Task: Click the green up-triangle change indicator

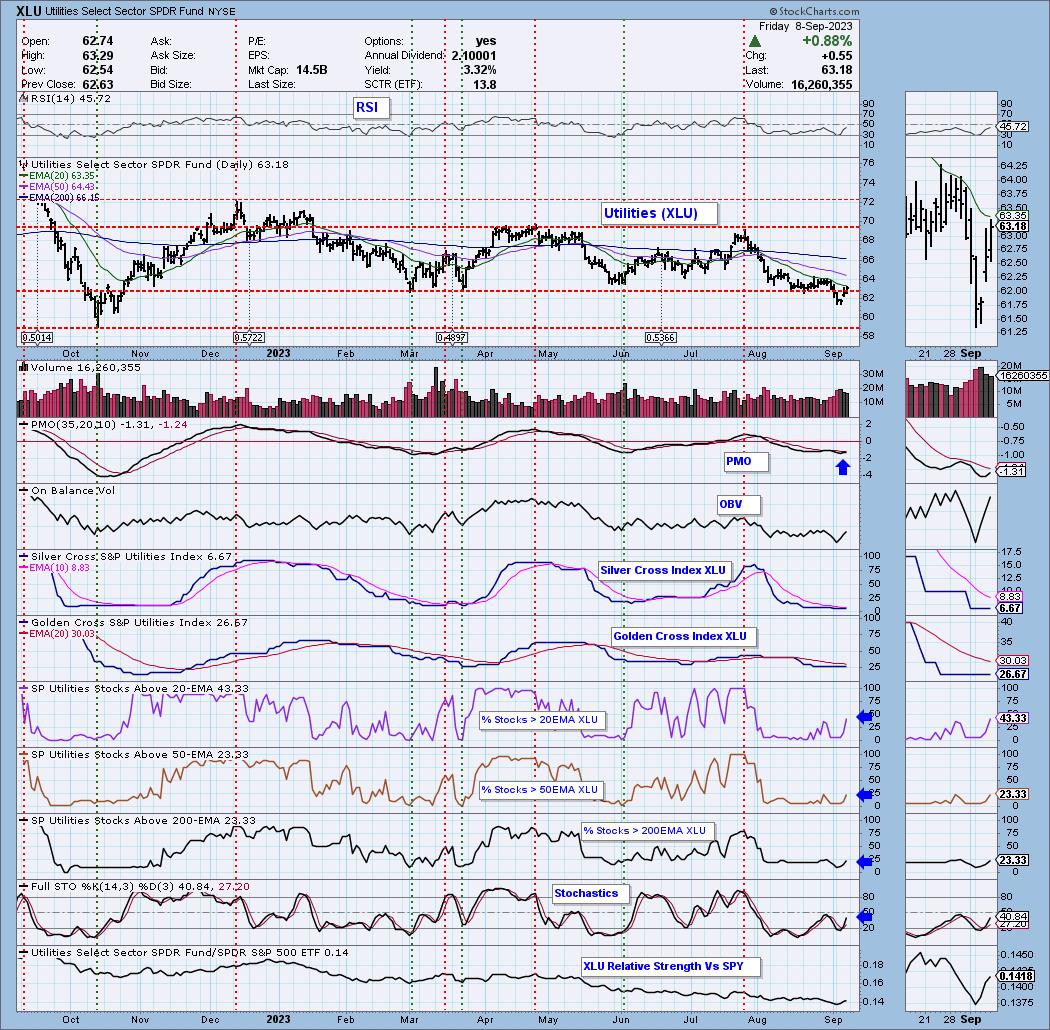Action: pyautogui.click(x=755, y=42)
